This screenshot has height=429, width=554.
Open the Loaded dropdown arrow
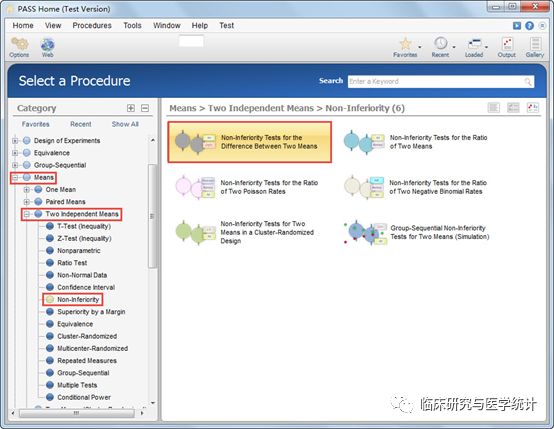click(487, 47)
